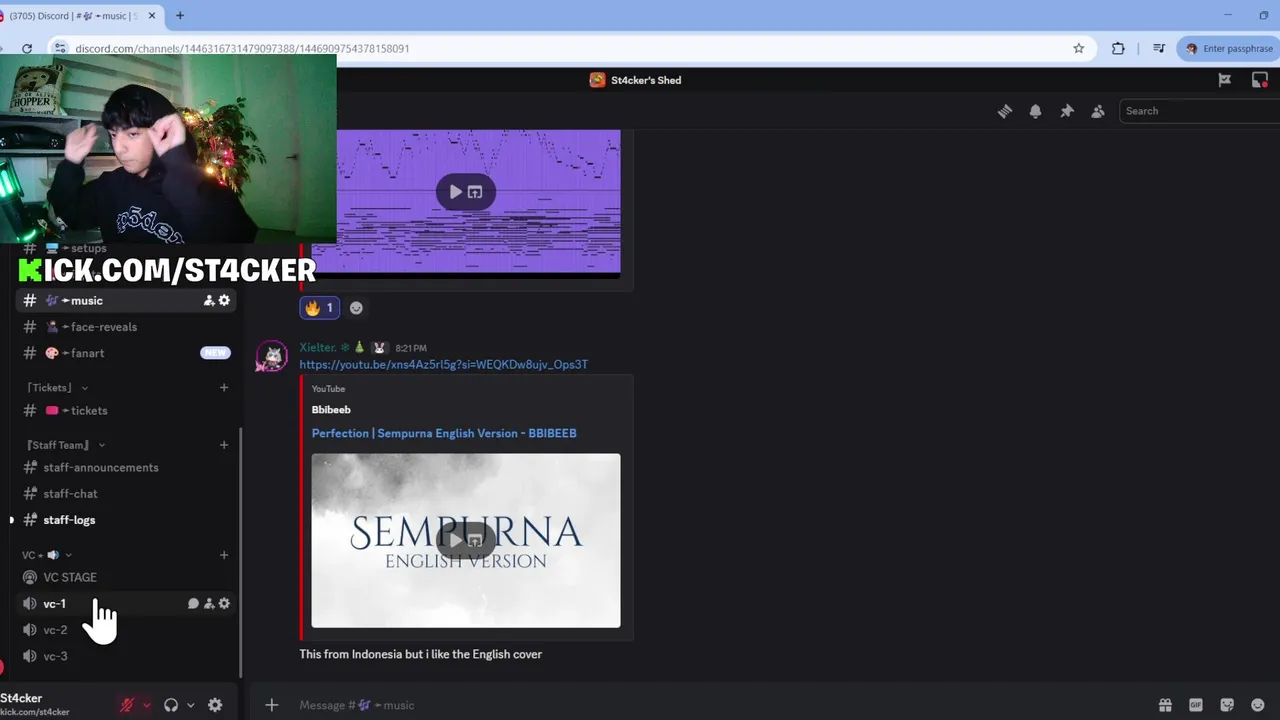Image resolution: width=1280 pixels, height=720 pixels.
Task: Open the flag icon in Discord title bar
Action: tap(1225, 80)
